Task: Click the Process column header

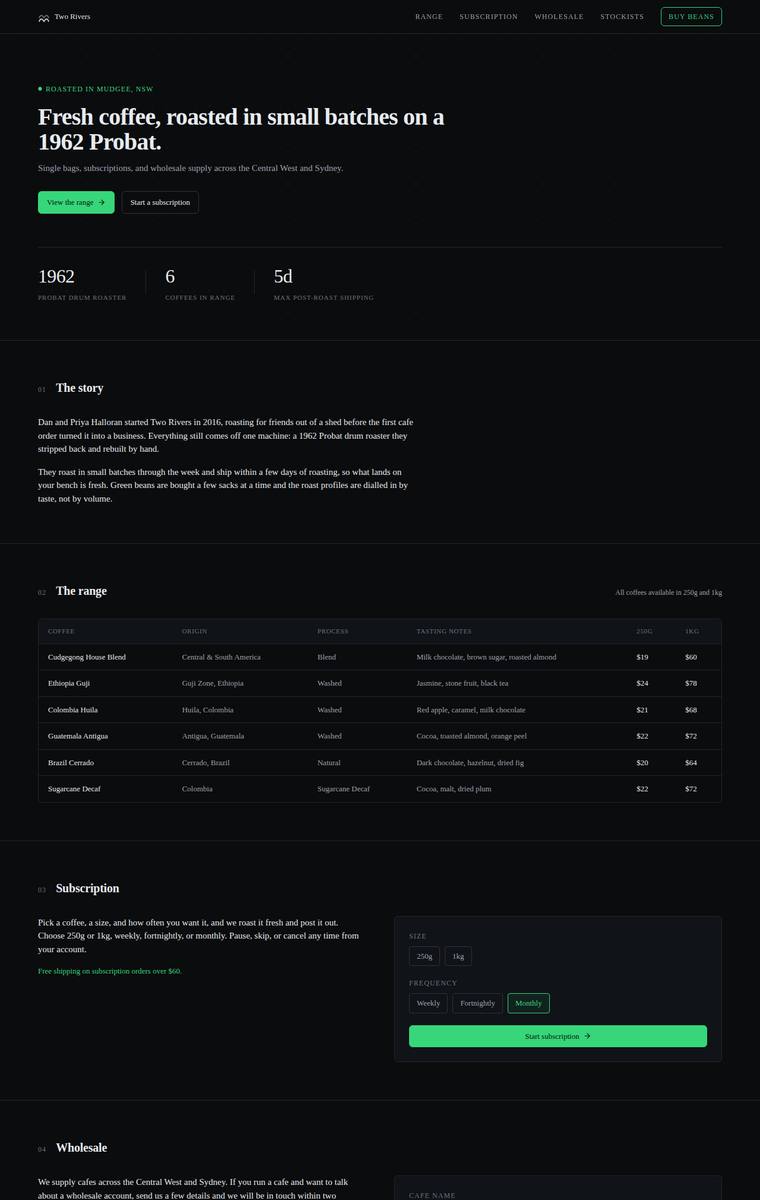Action: (333, 631)
